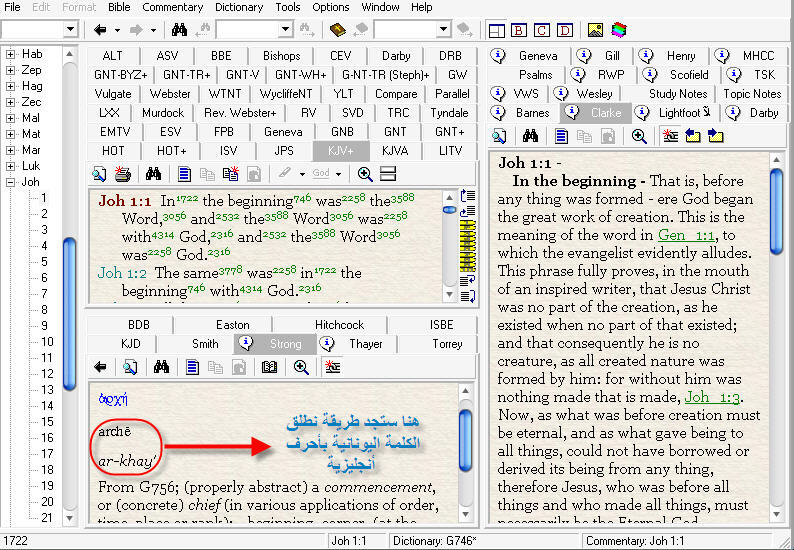Click the blue document icon in commentary toolbar
Screen dimensions: 794x550
coord(561,136)
